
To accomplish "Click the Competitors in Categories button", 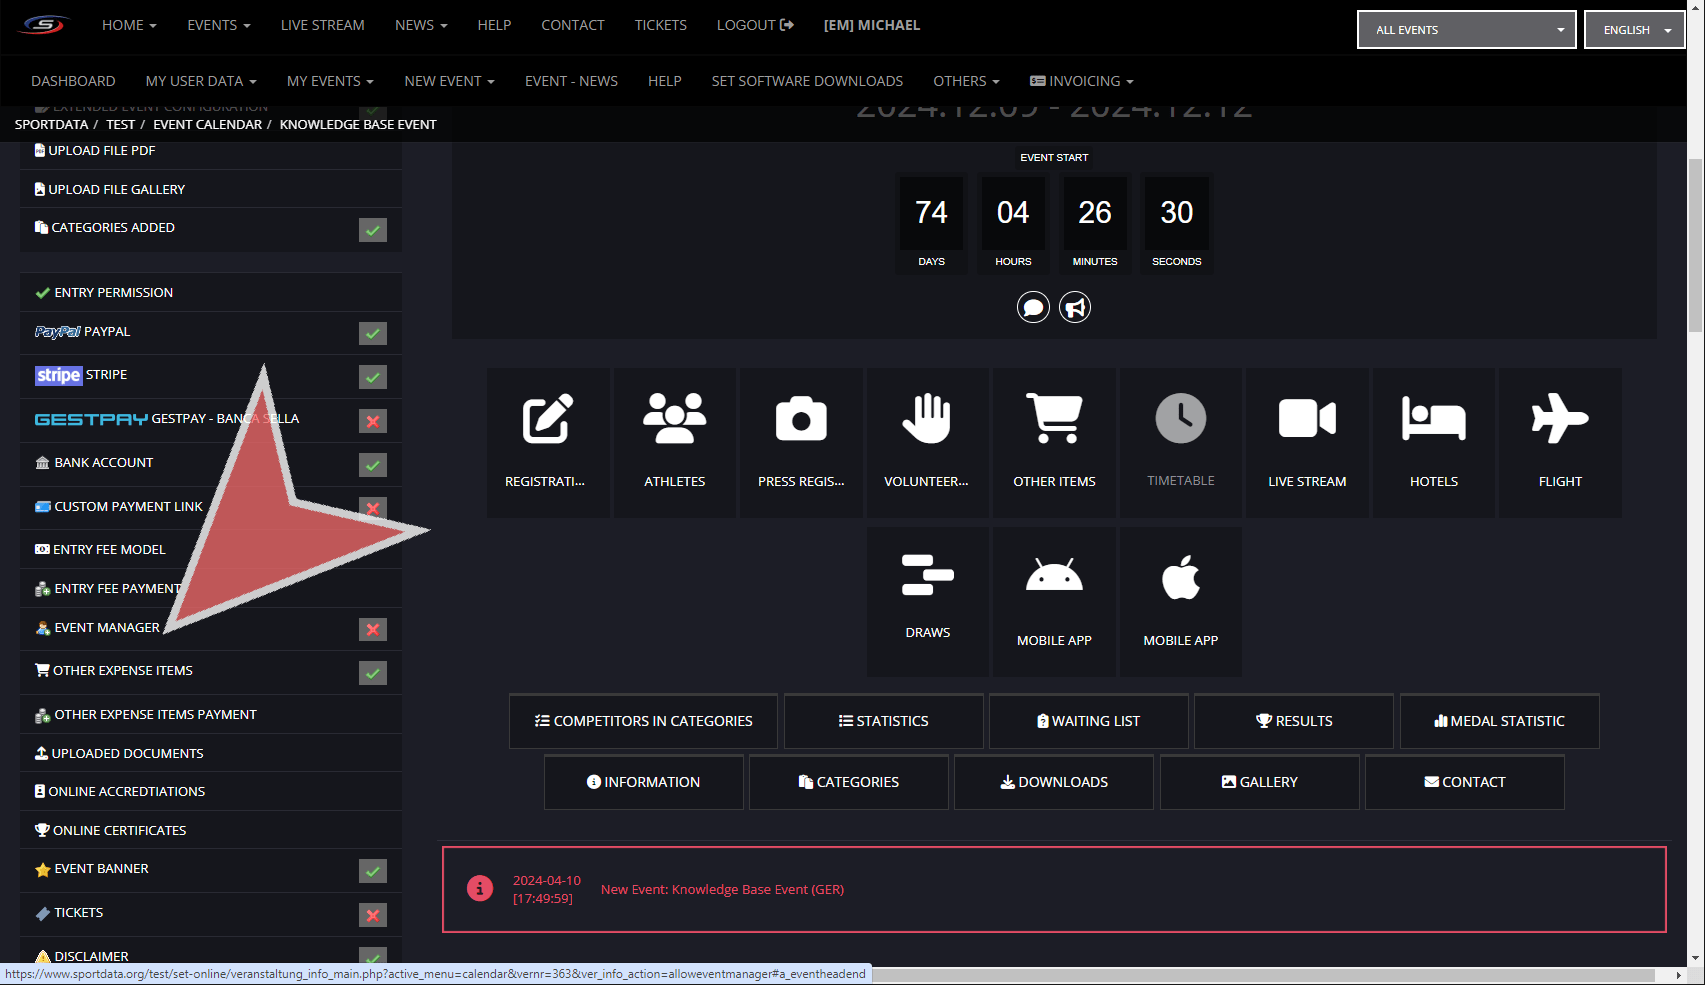I will tap(643, 721).
